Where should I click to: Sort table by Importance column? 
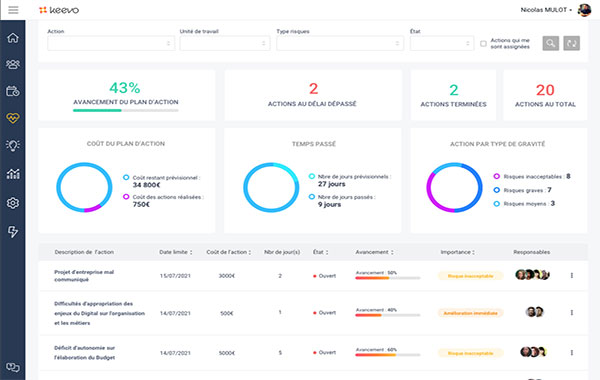(x=457, y=252)
